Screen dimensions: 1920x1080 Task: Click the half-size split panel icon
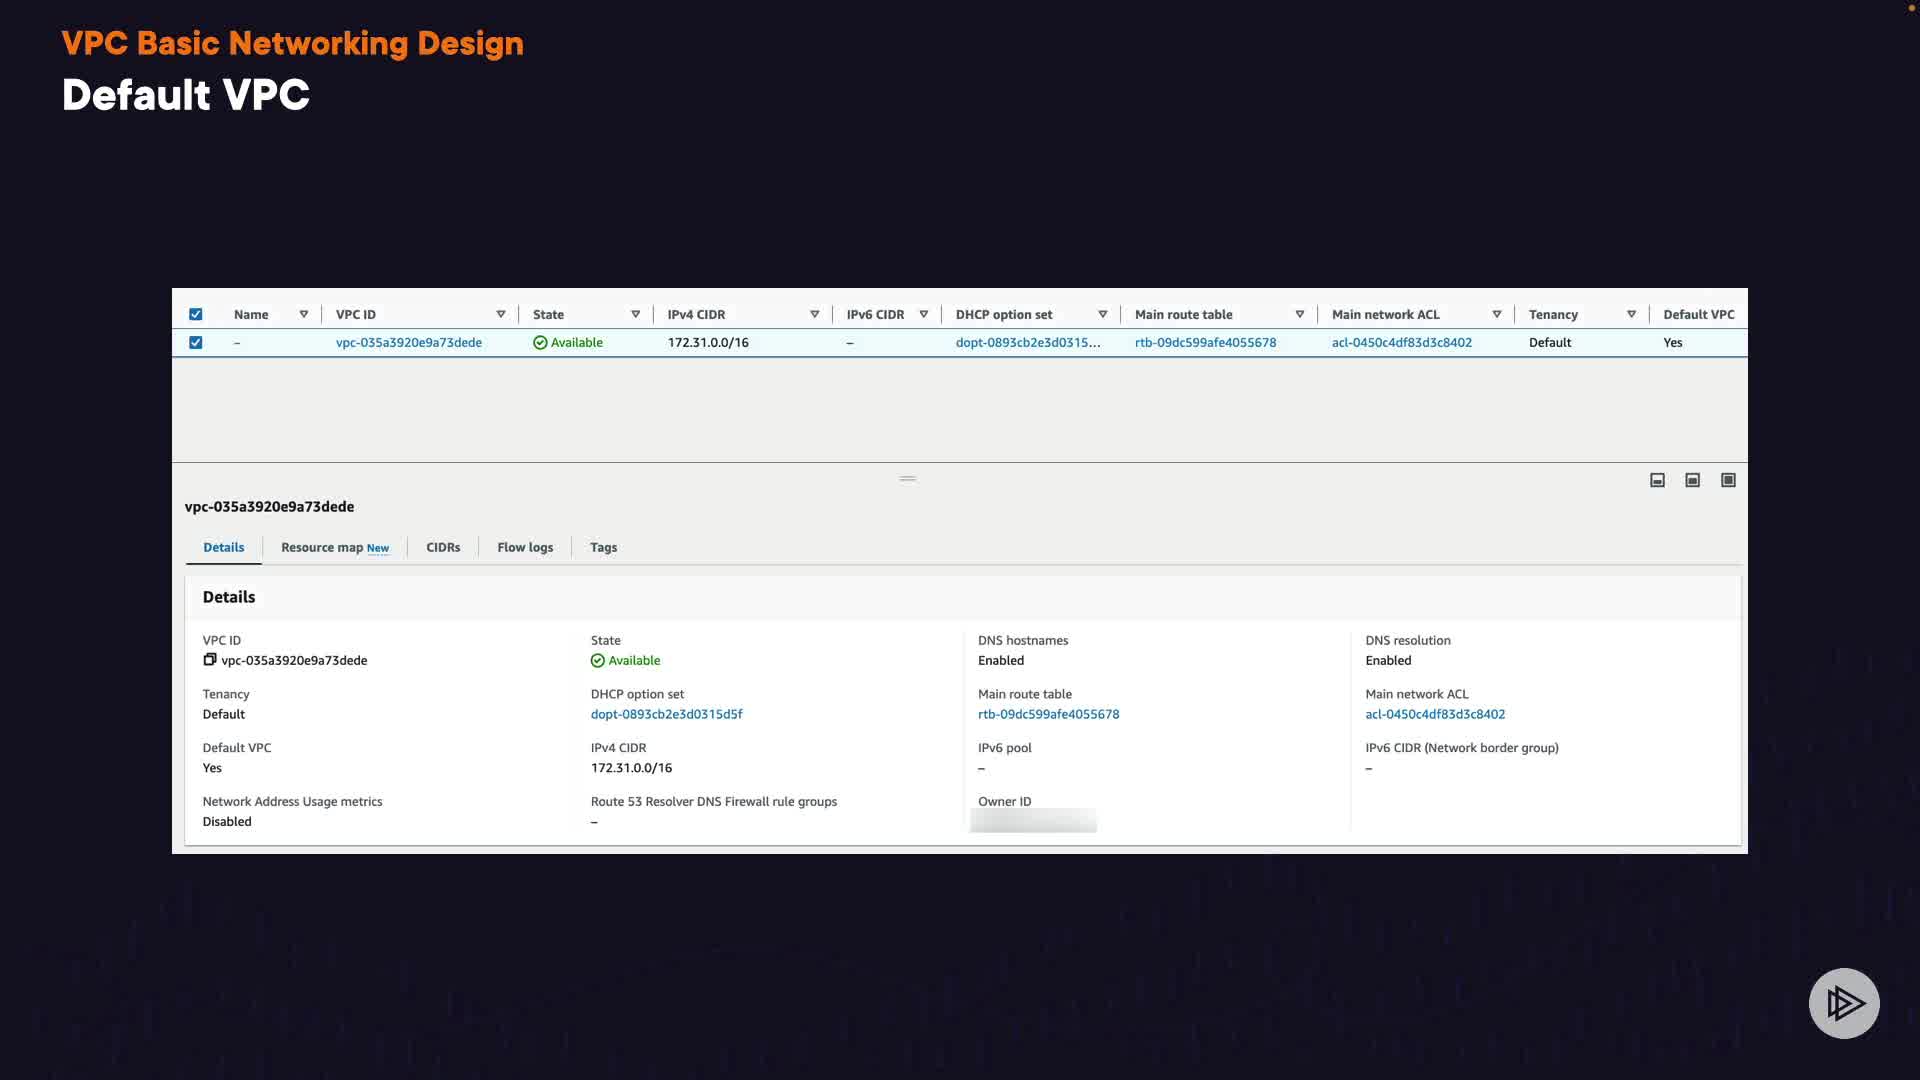tap(1692, 481)
